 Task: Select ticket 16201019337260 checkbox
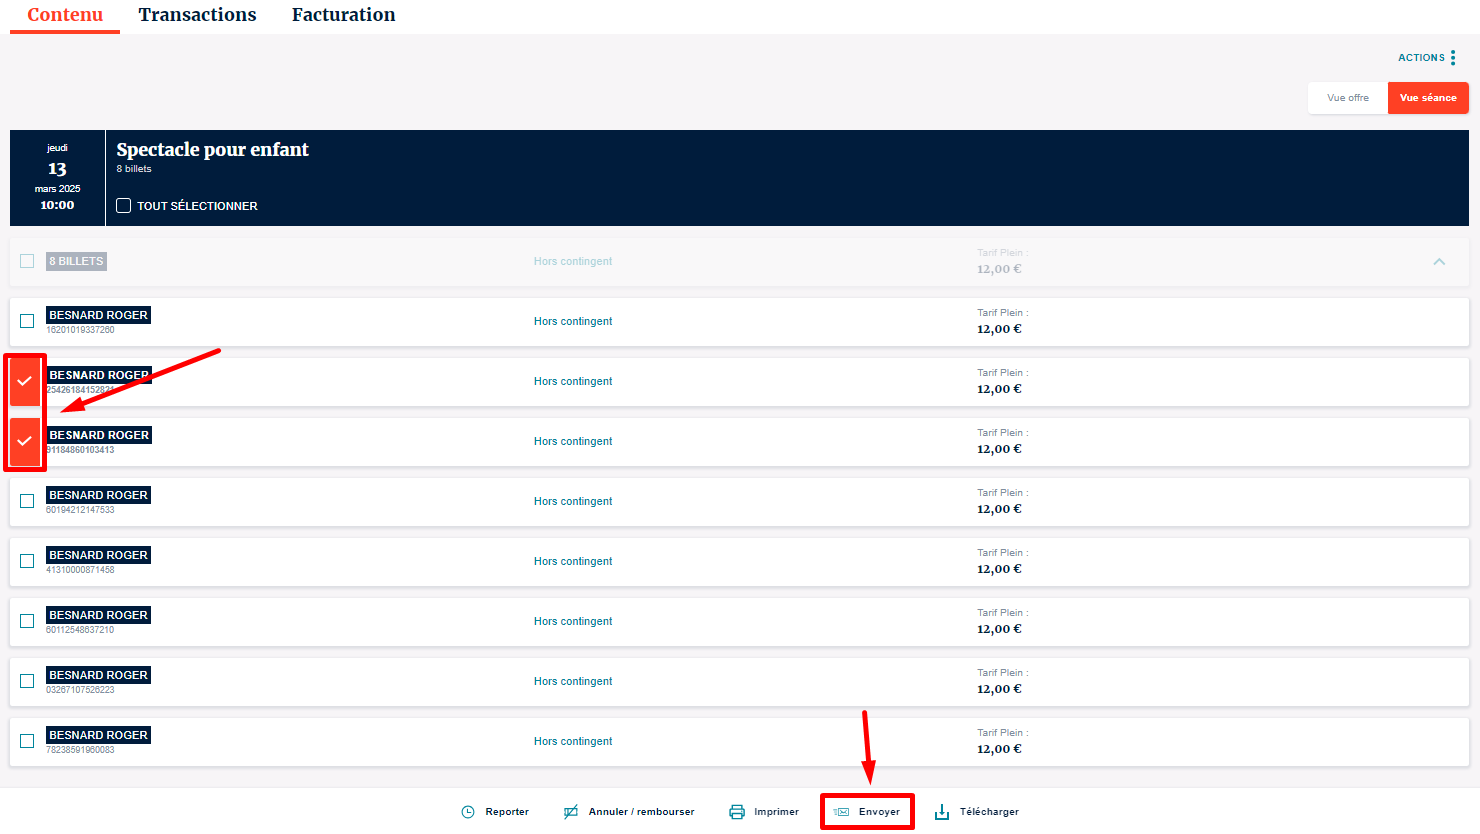(27, 321)
